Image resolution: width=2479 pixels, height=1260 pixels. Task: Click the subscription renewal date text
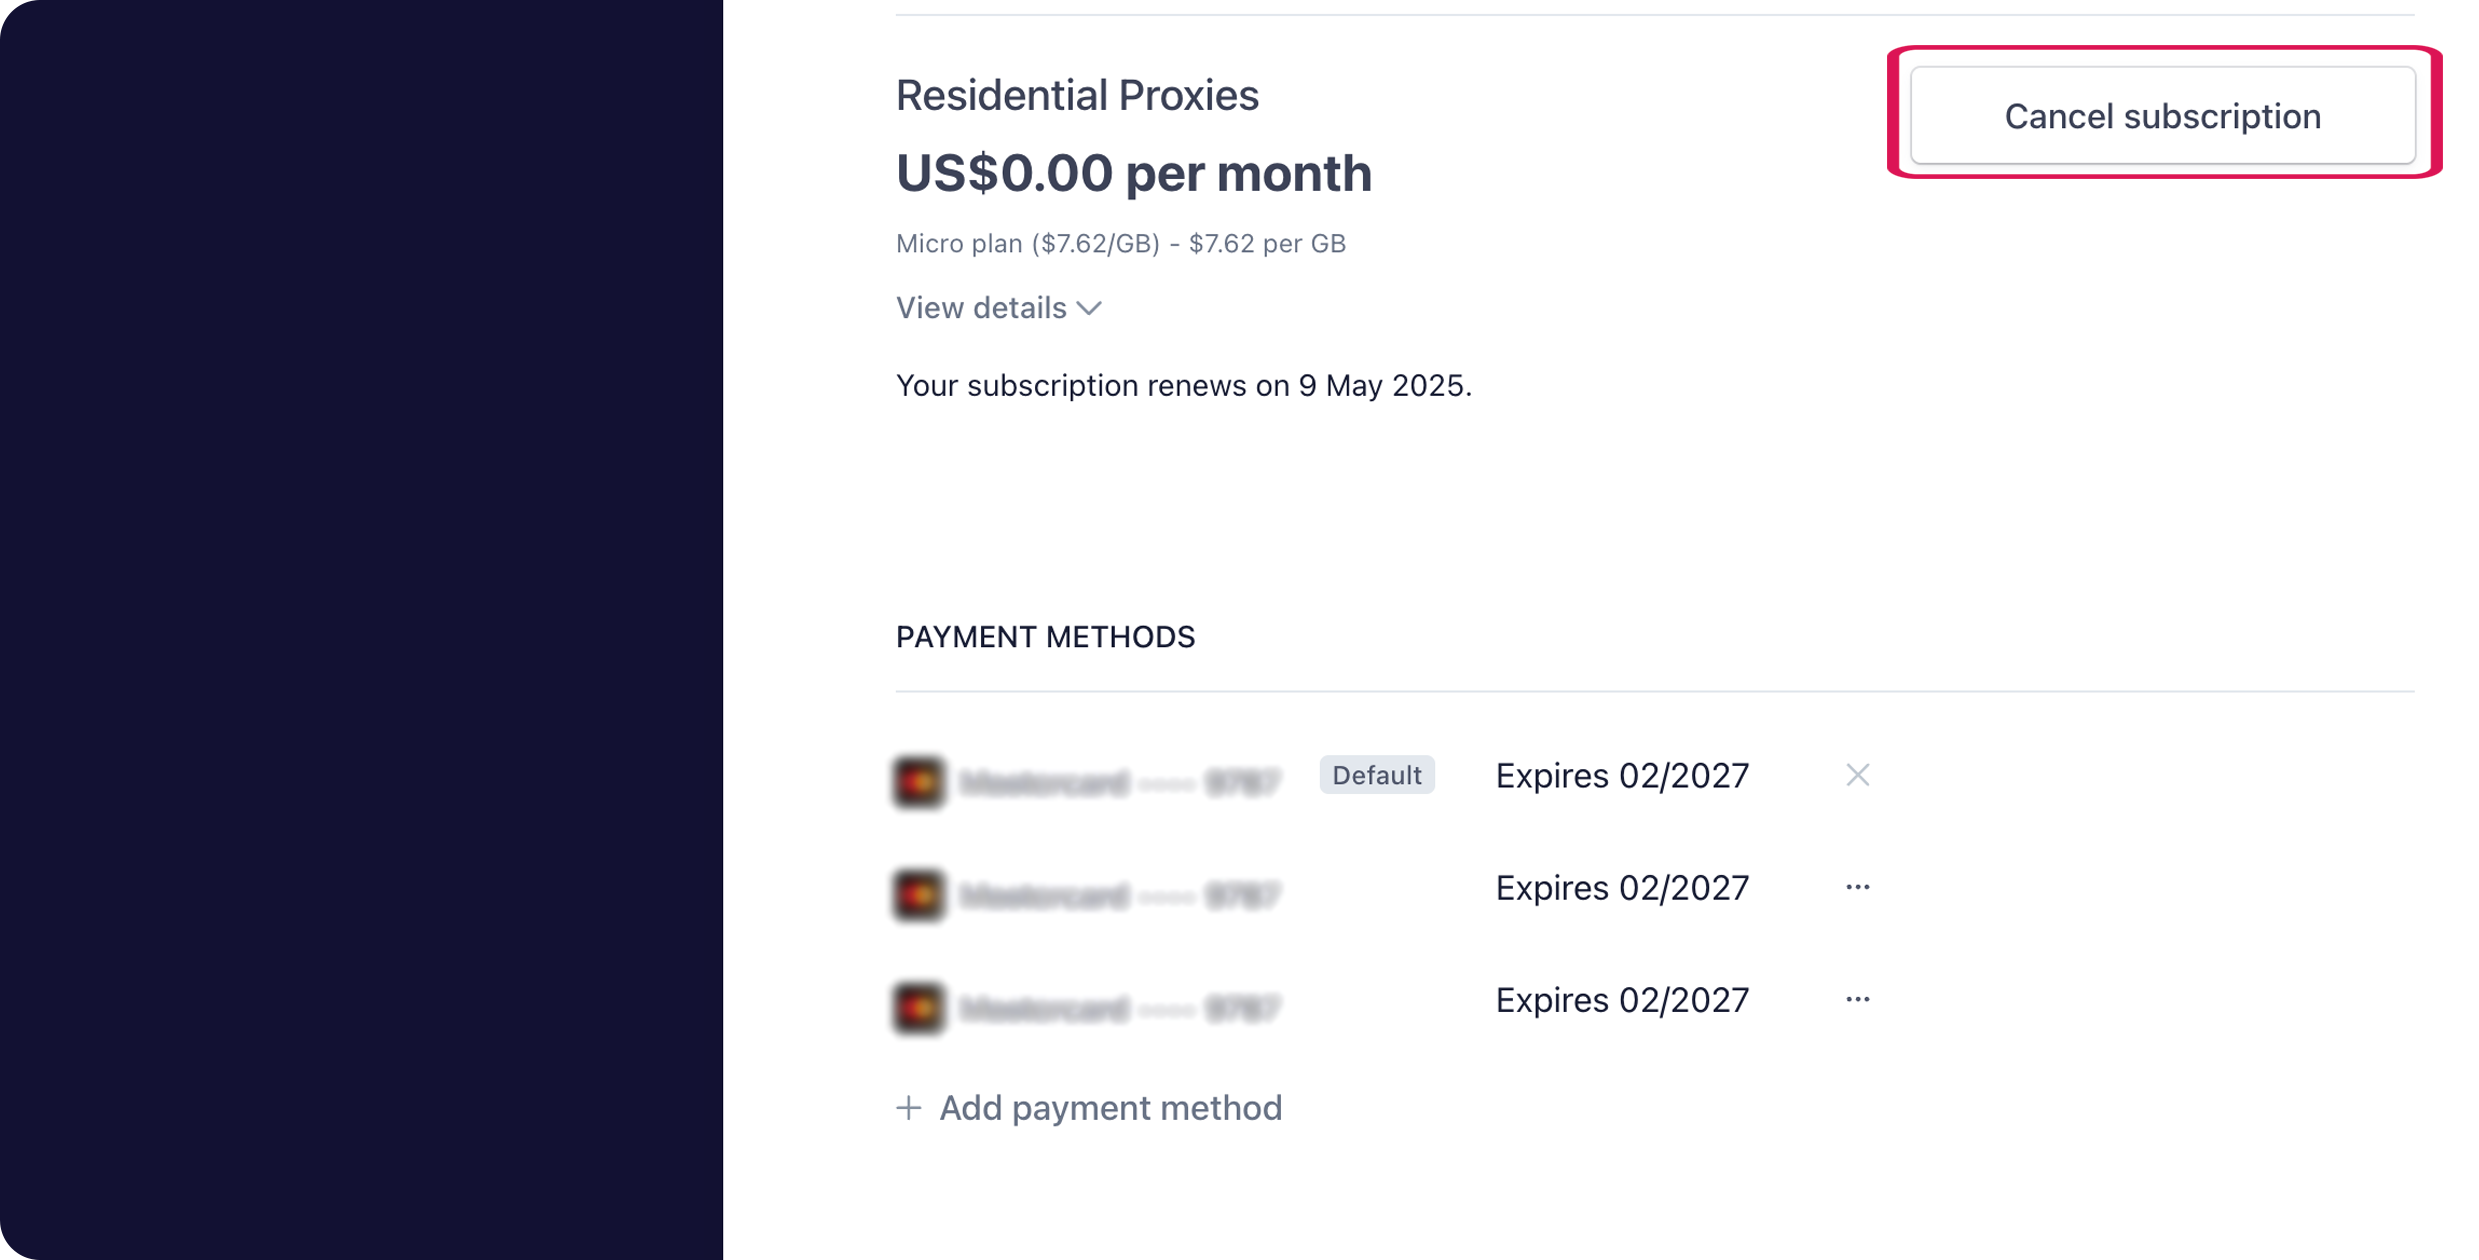coord(1183,386)
